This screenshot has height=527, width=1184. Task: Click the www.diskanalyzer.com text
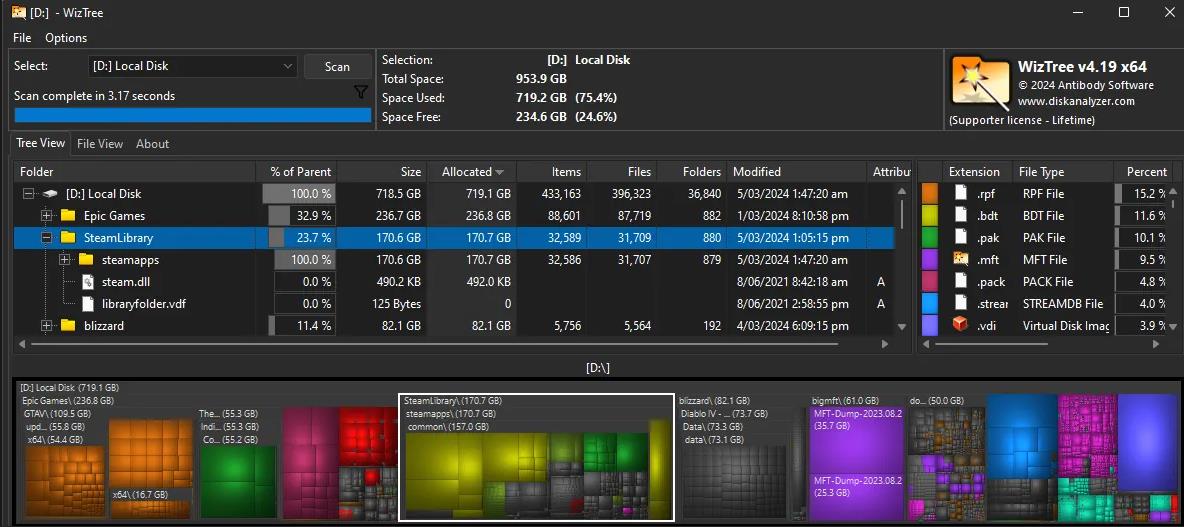click(1076, 101)
